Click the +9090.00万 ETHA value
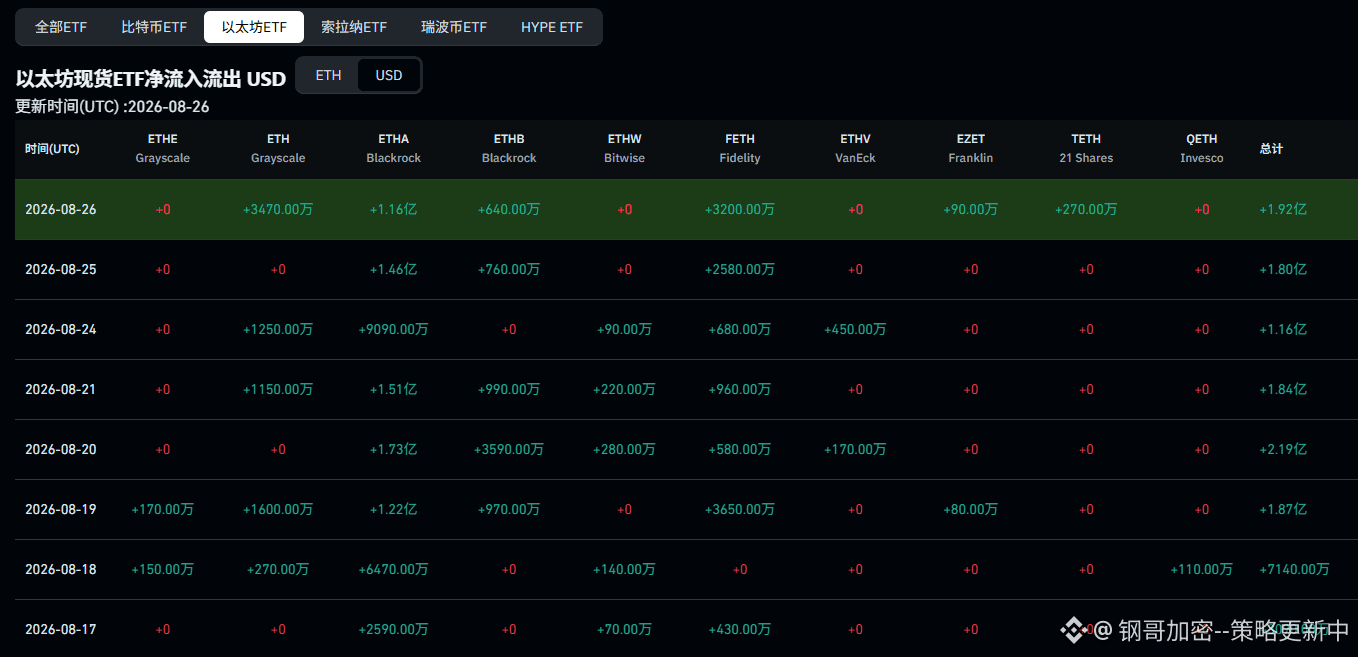The image size is (1358, 657). [x=394, y=329]
